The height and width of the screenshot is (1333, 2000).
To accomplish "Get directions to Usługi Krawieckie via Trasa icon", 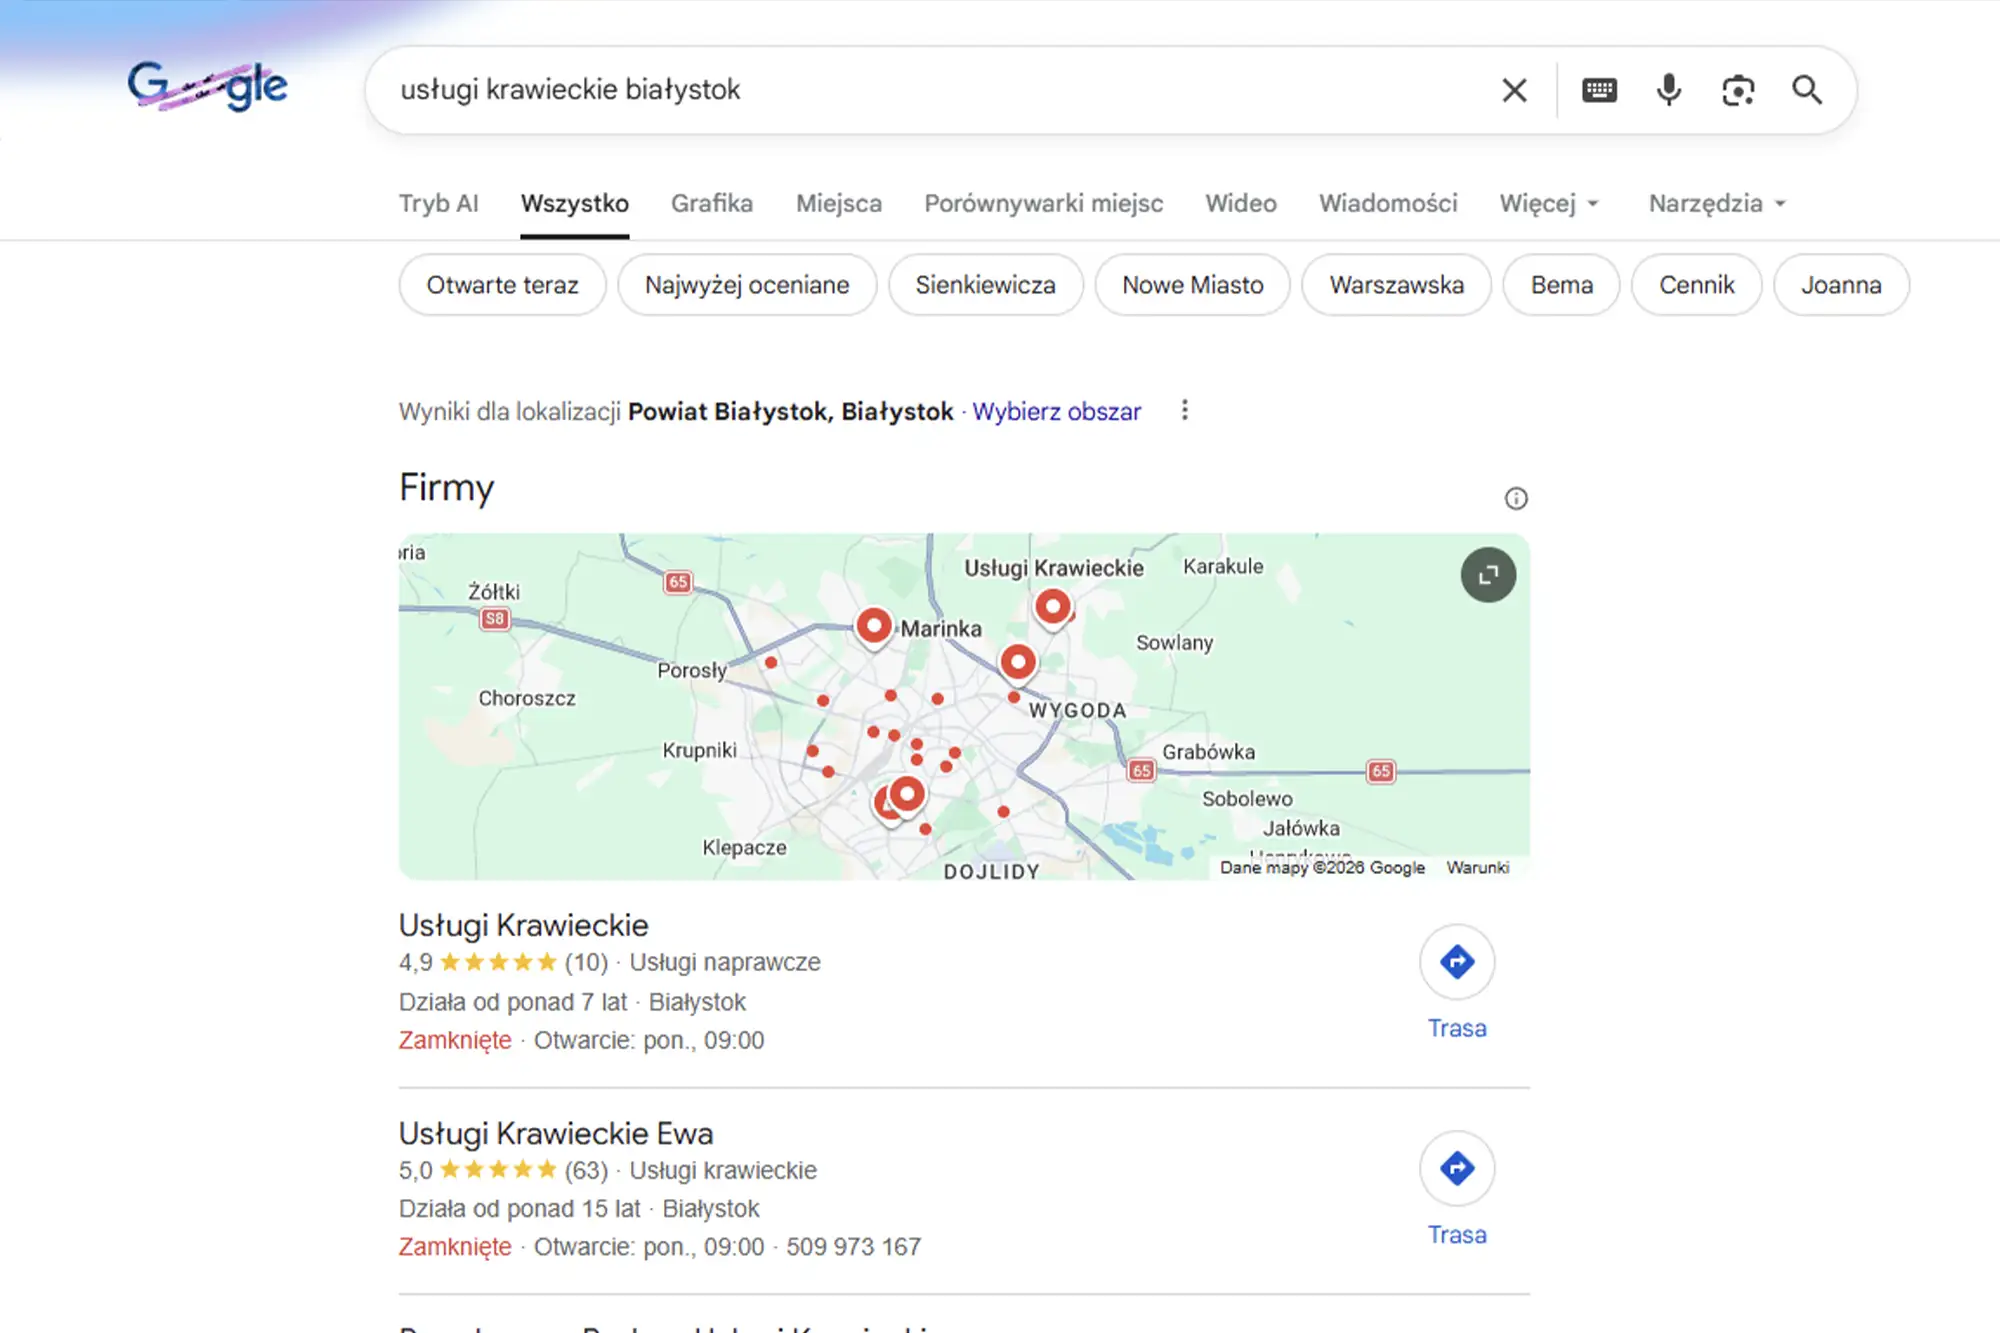I will 1457,961.
